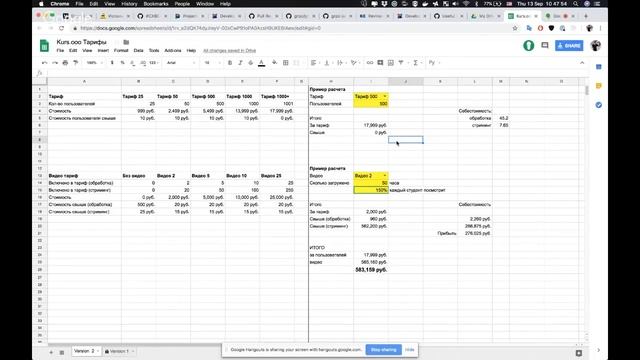Open the Format menu in Sheets
640x360 pixels.
(121, 51)
